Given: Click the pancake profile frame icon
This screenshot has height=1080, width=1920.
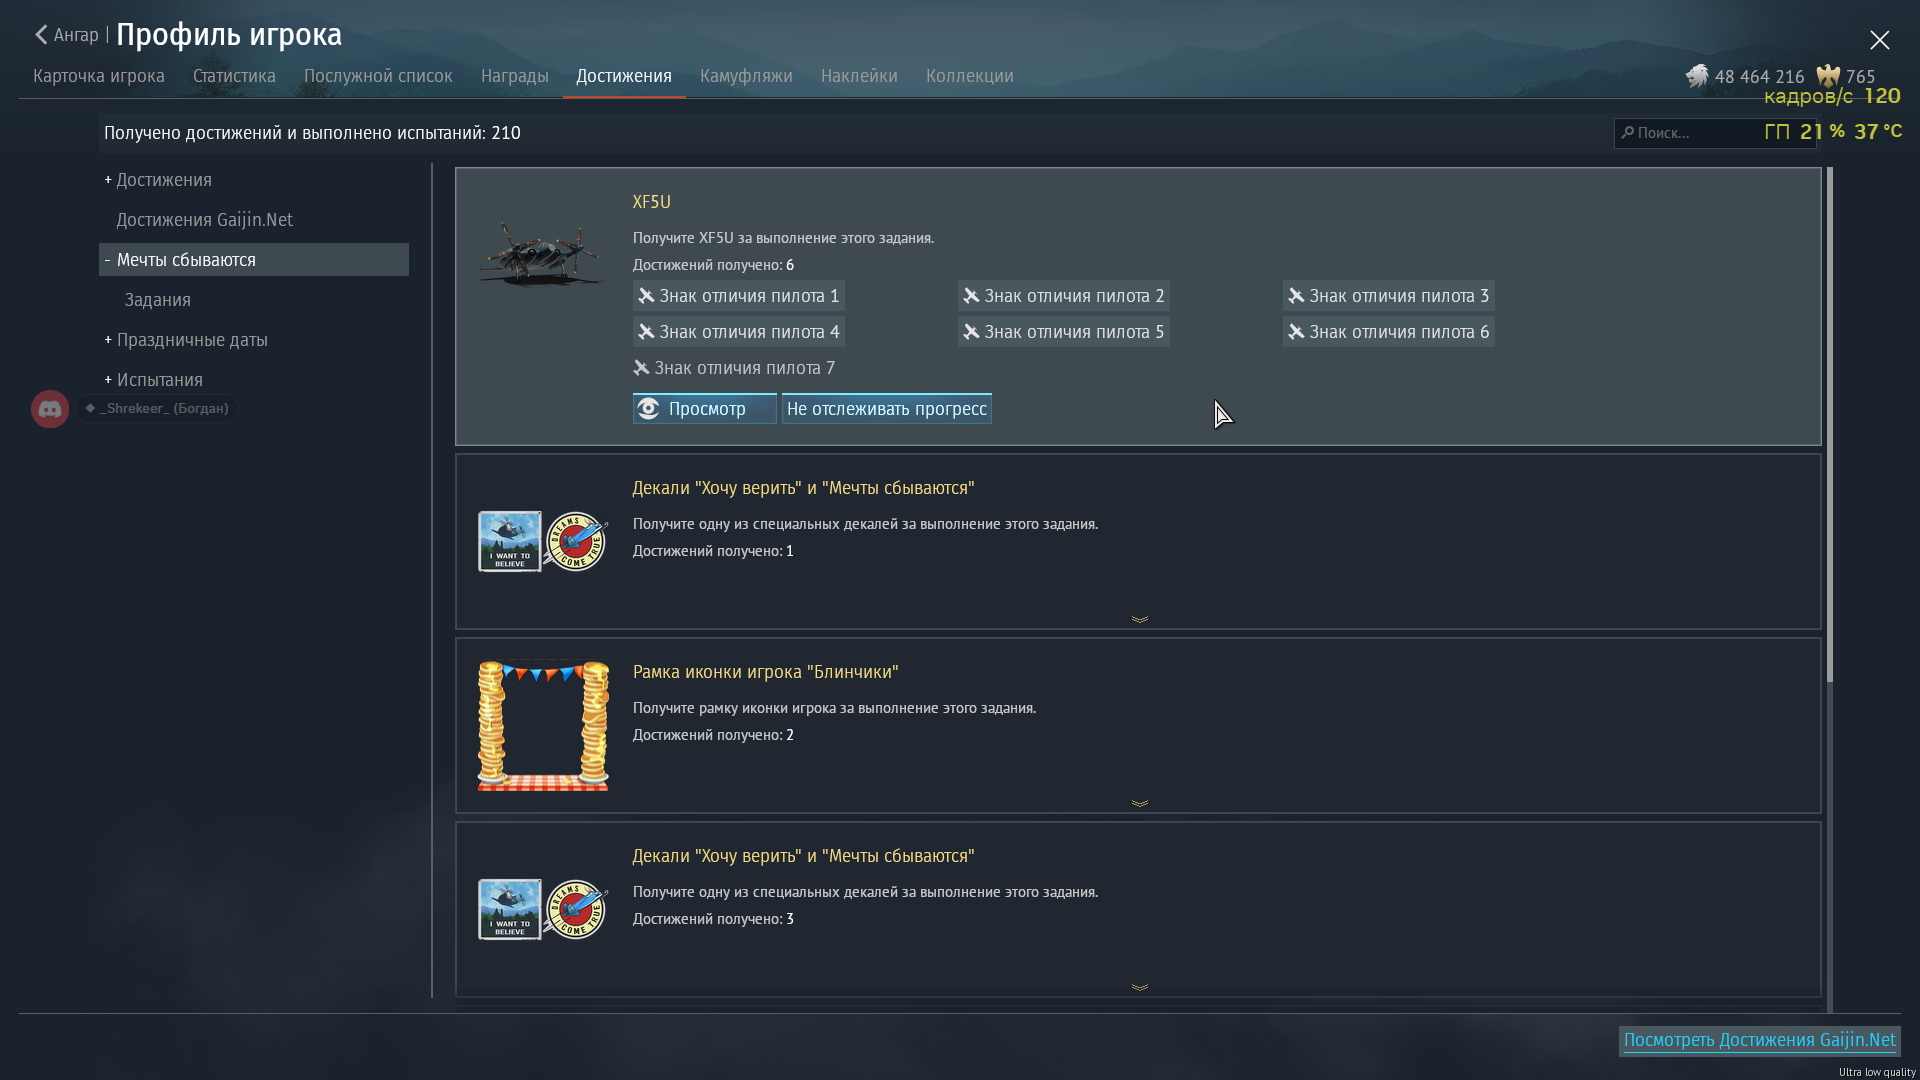Looking at the screenshot, I should [x=542, y=725].
